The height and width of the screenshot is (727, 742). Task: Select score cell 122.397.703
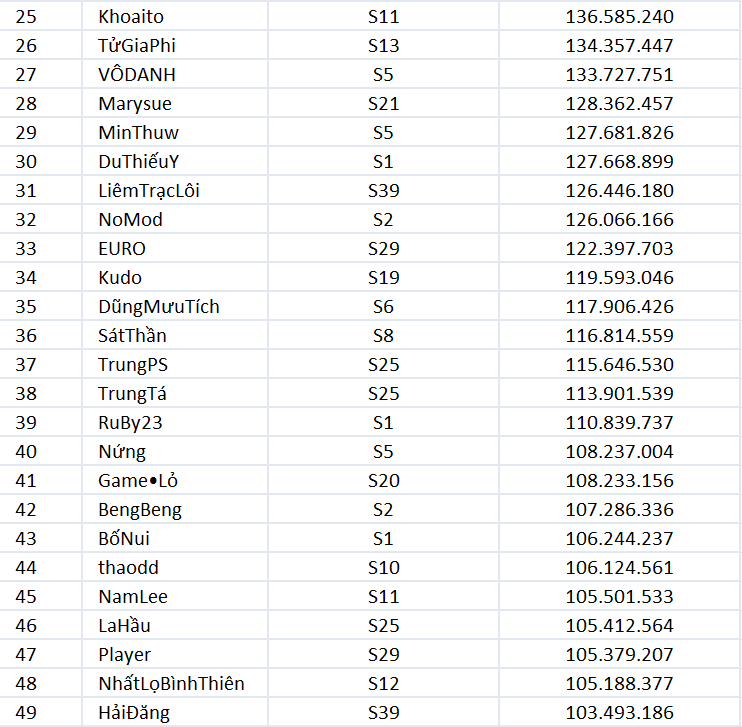tap(620, 248)
